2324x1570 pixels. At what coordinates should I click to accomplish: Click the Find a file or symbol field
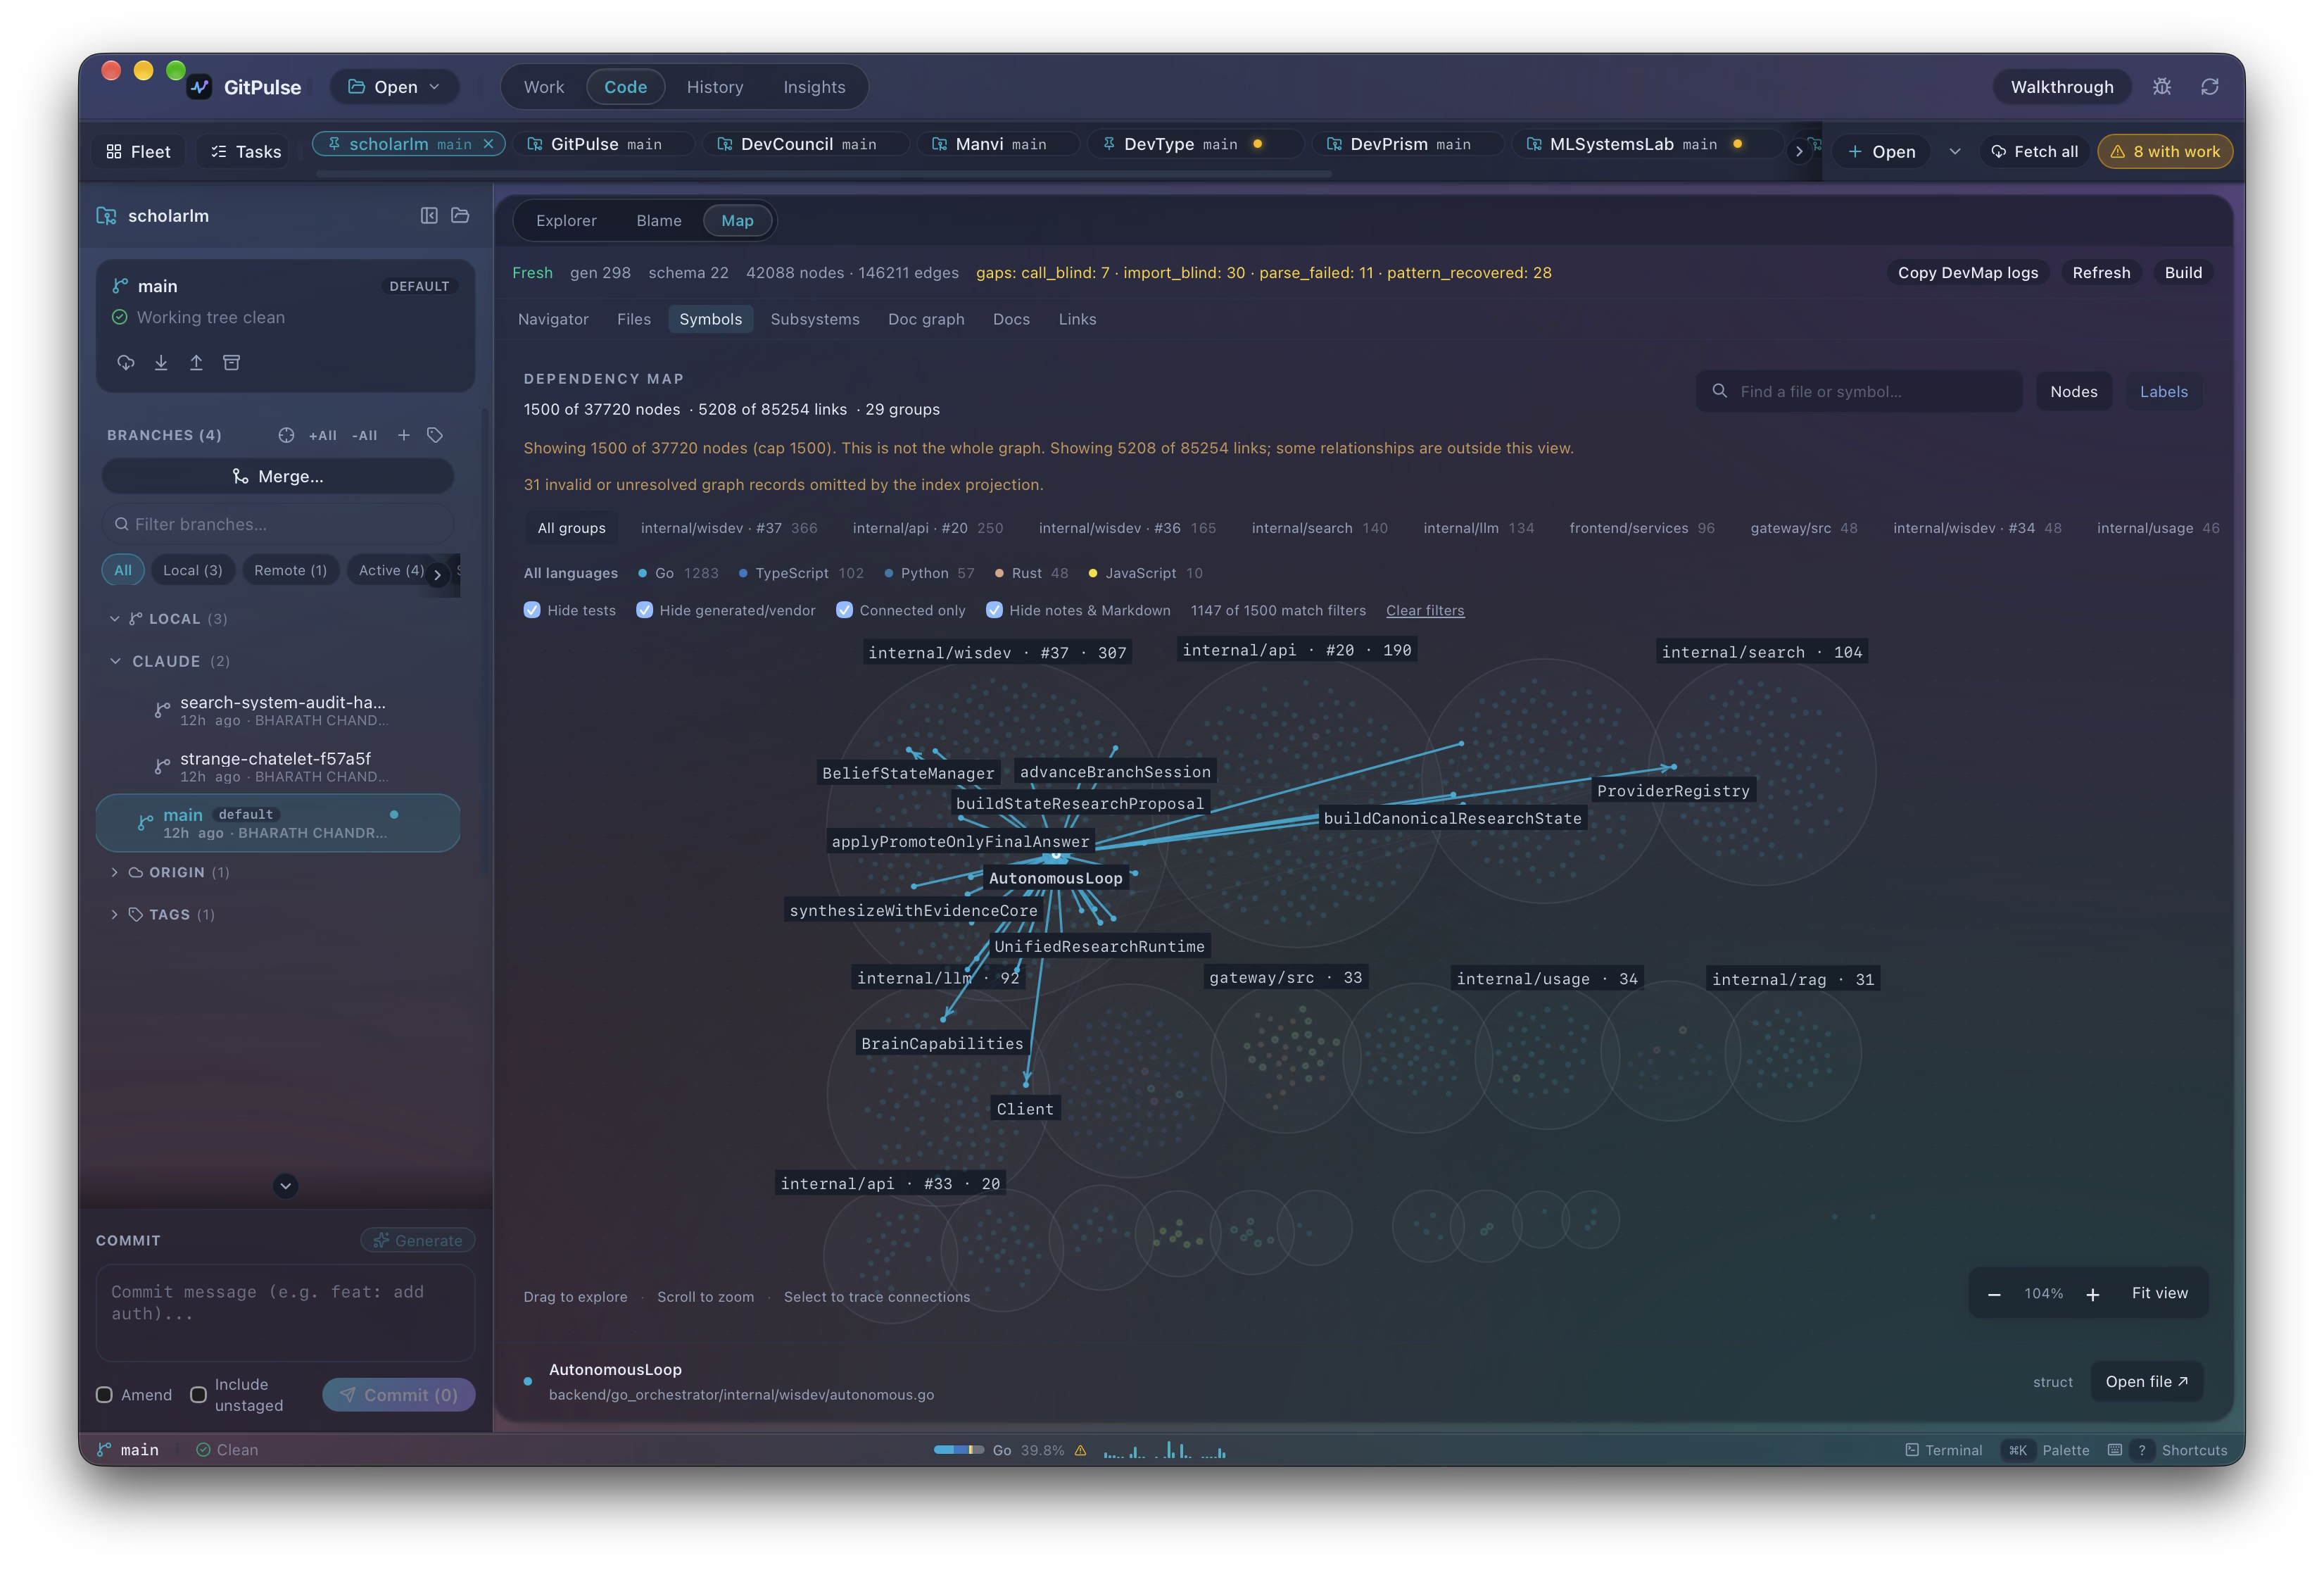click(x=1858, y=391)
